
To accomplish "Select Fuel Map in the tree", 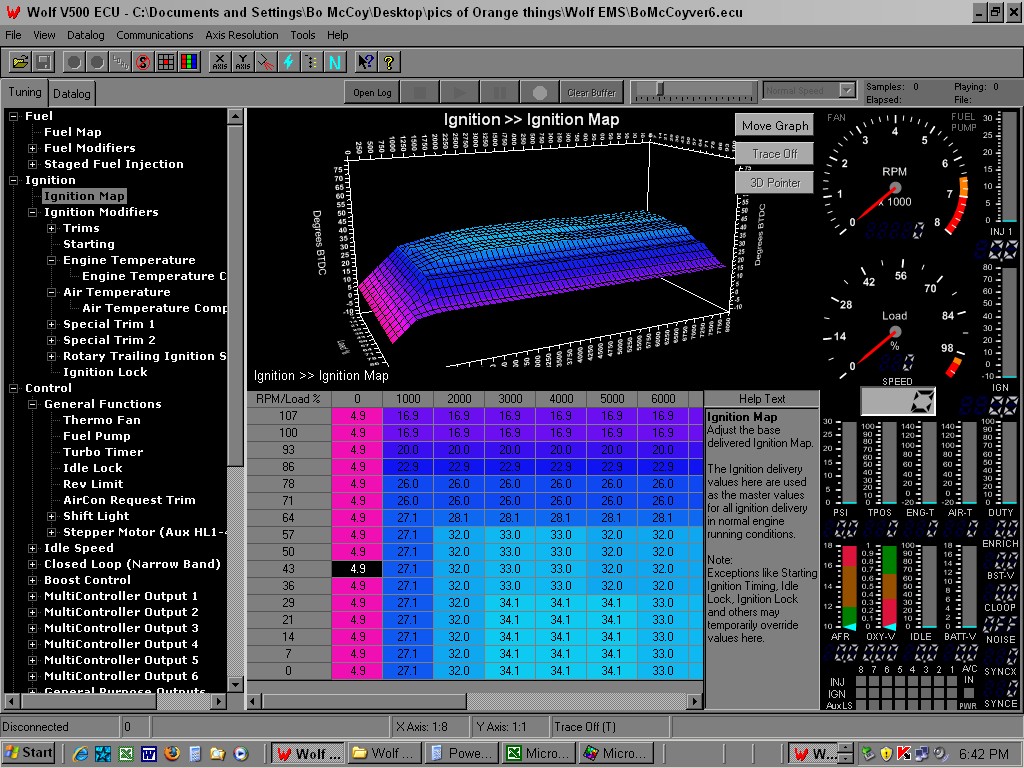I will 72,132.
